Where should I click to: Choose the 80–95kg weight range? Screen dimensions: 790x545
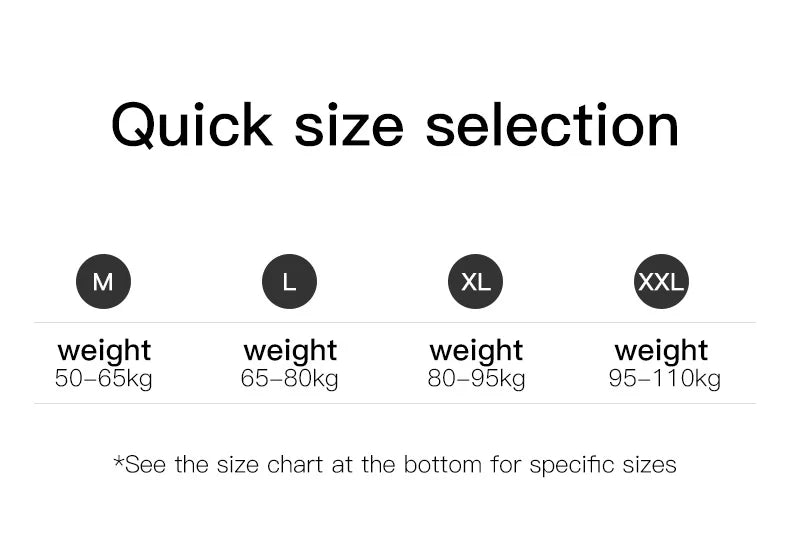pyautogui.click(x=476, y=379)
